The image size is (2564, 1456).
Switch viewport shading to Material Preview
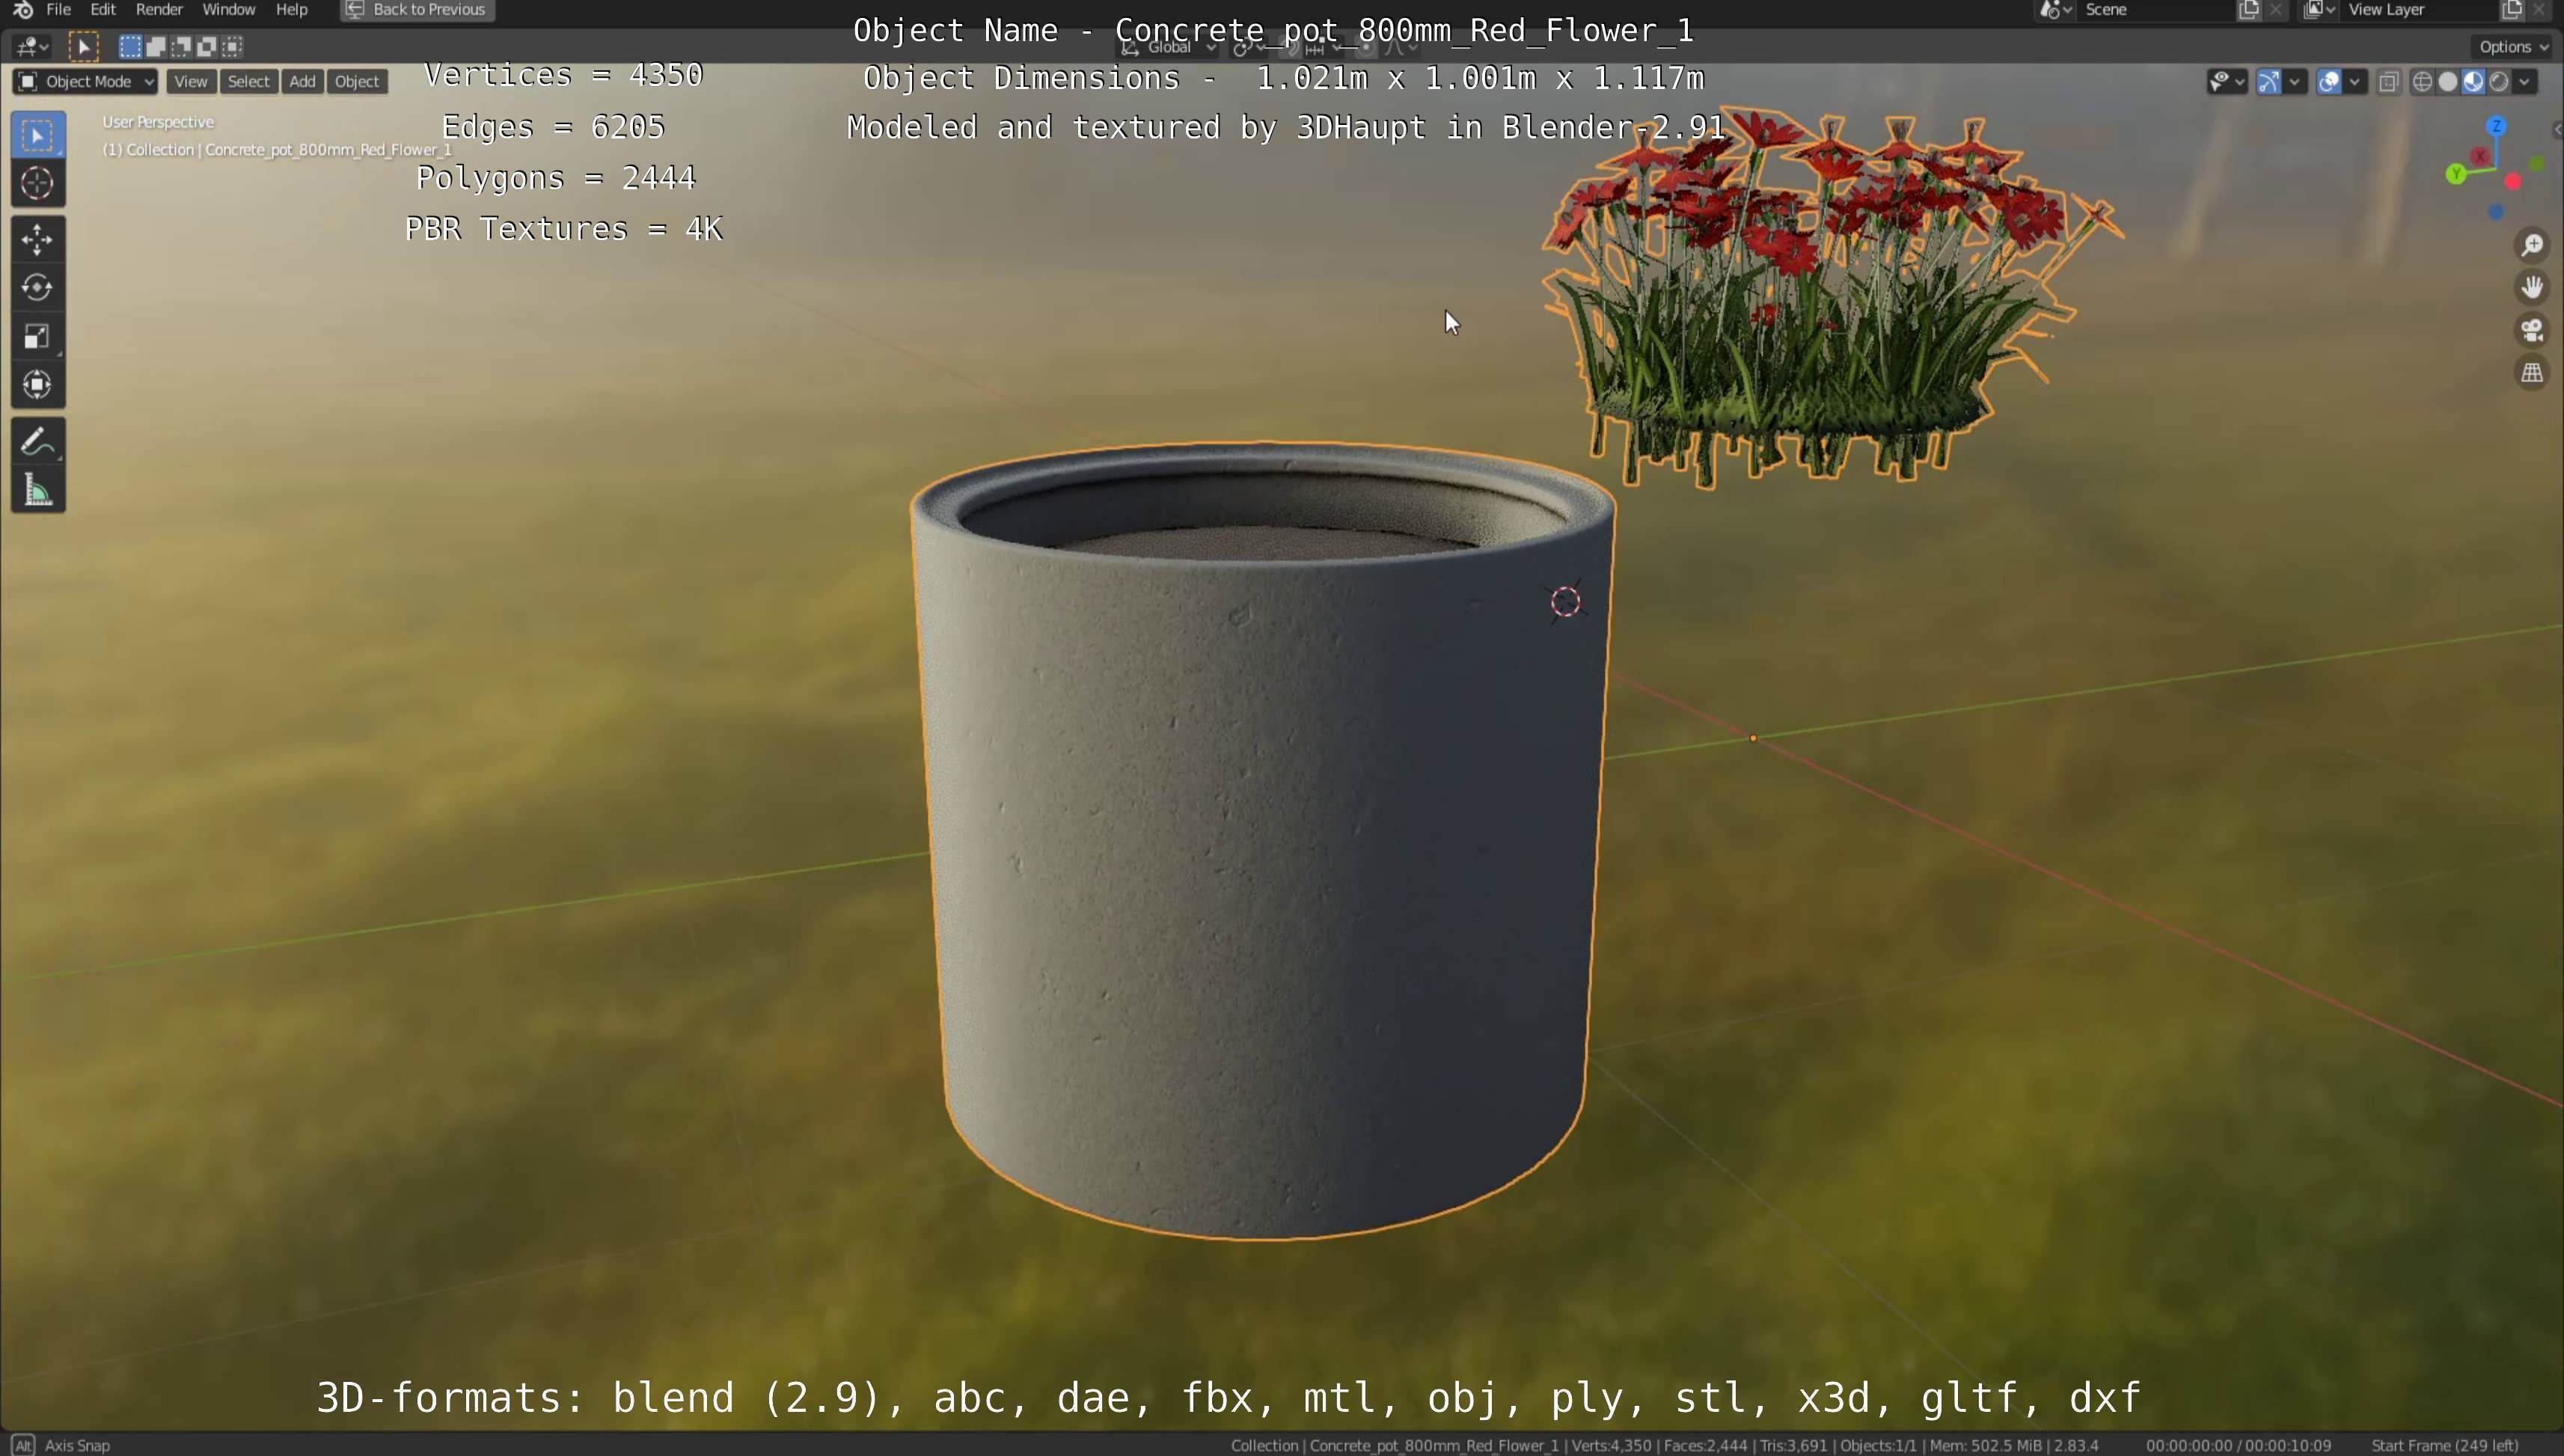2473,82
